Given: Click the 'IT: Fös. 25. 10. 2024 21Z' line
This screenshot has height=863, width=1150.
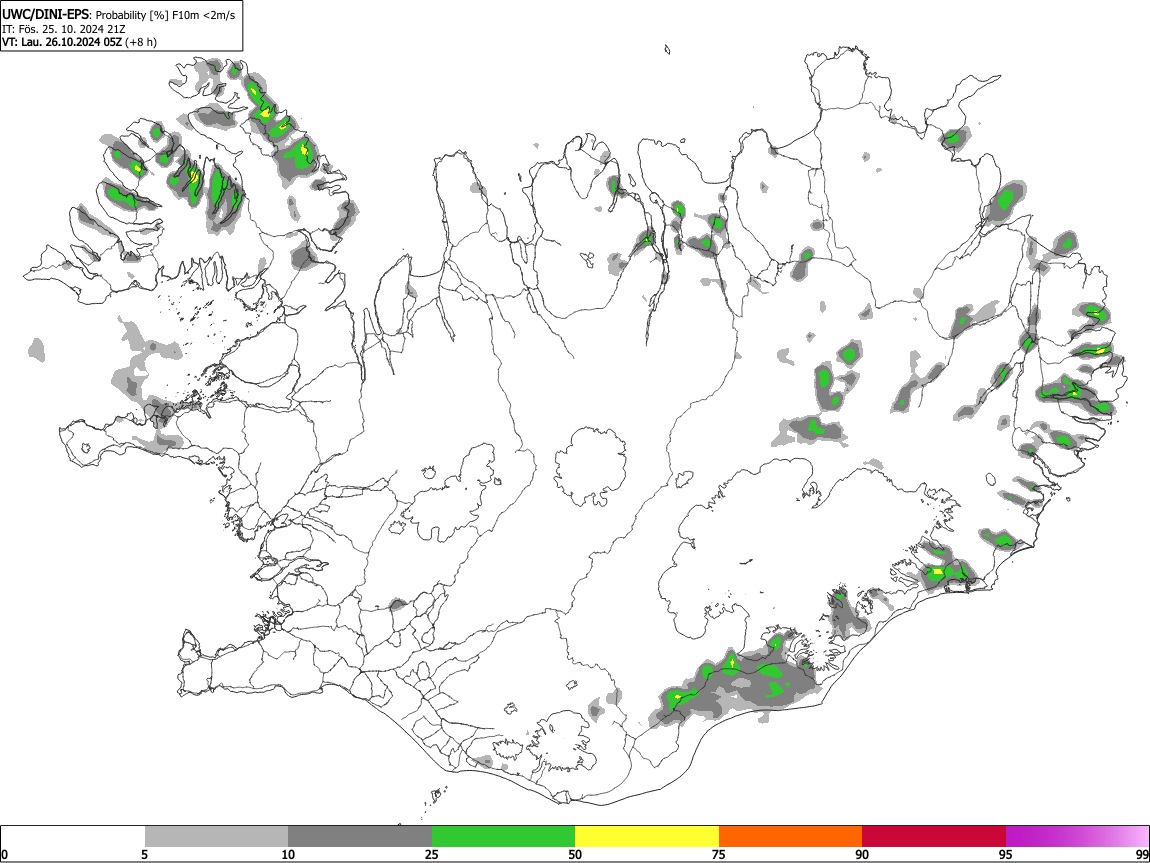Looking at the screenshot, I should [64, 29].
